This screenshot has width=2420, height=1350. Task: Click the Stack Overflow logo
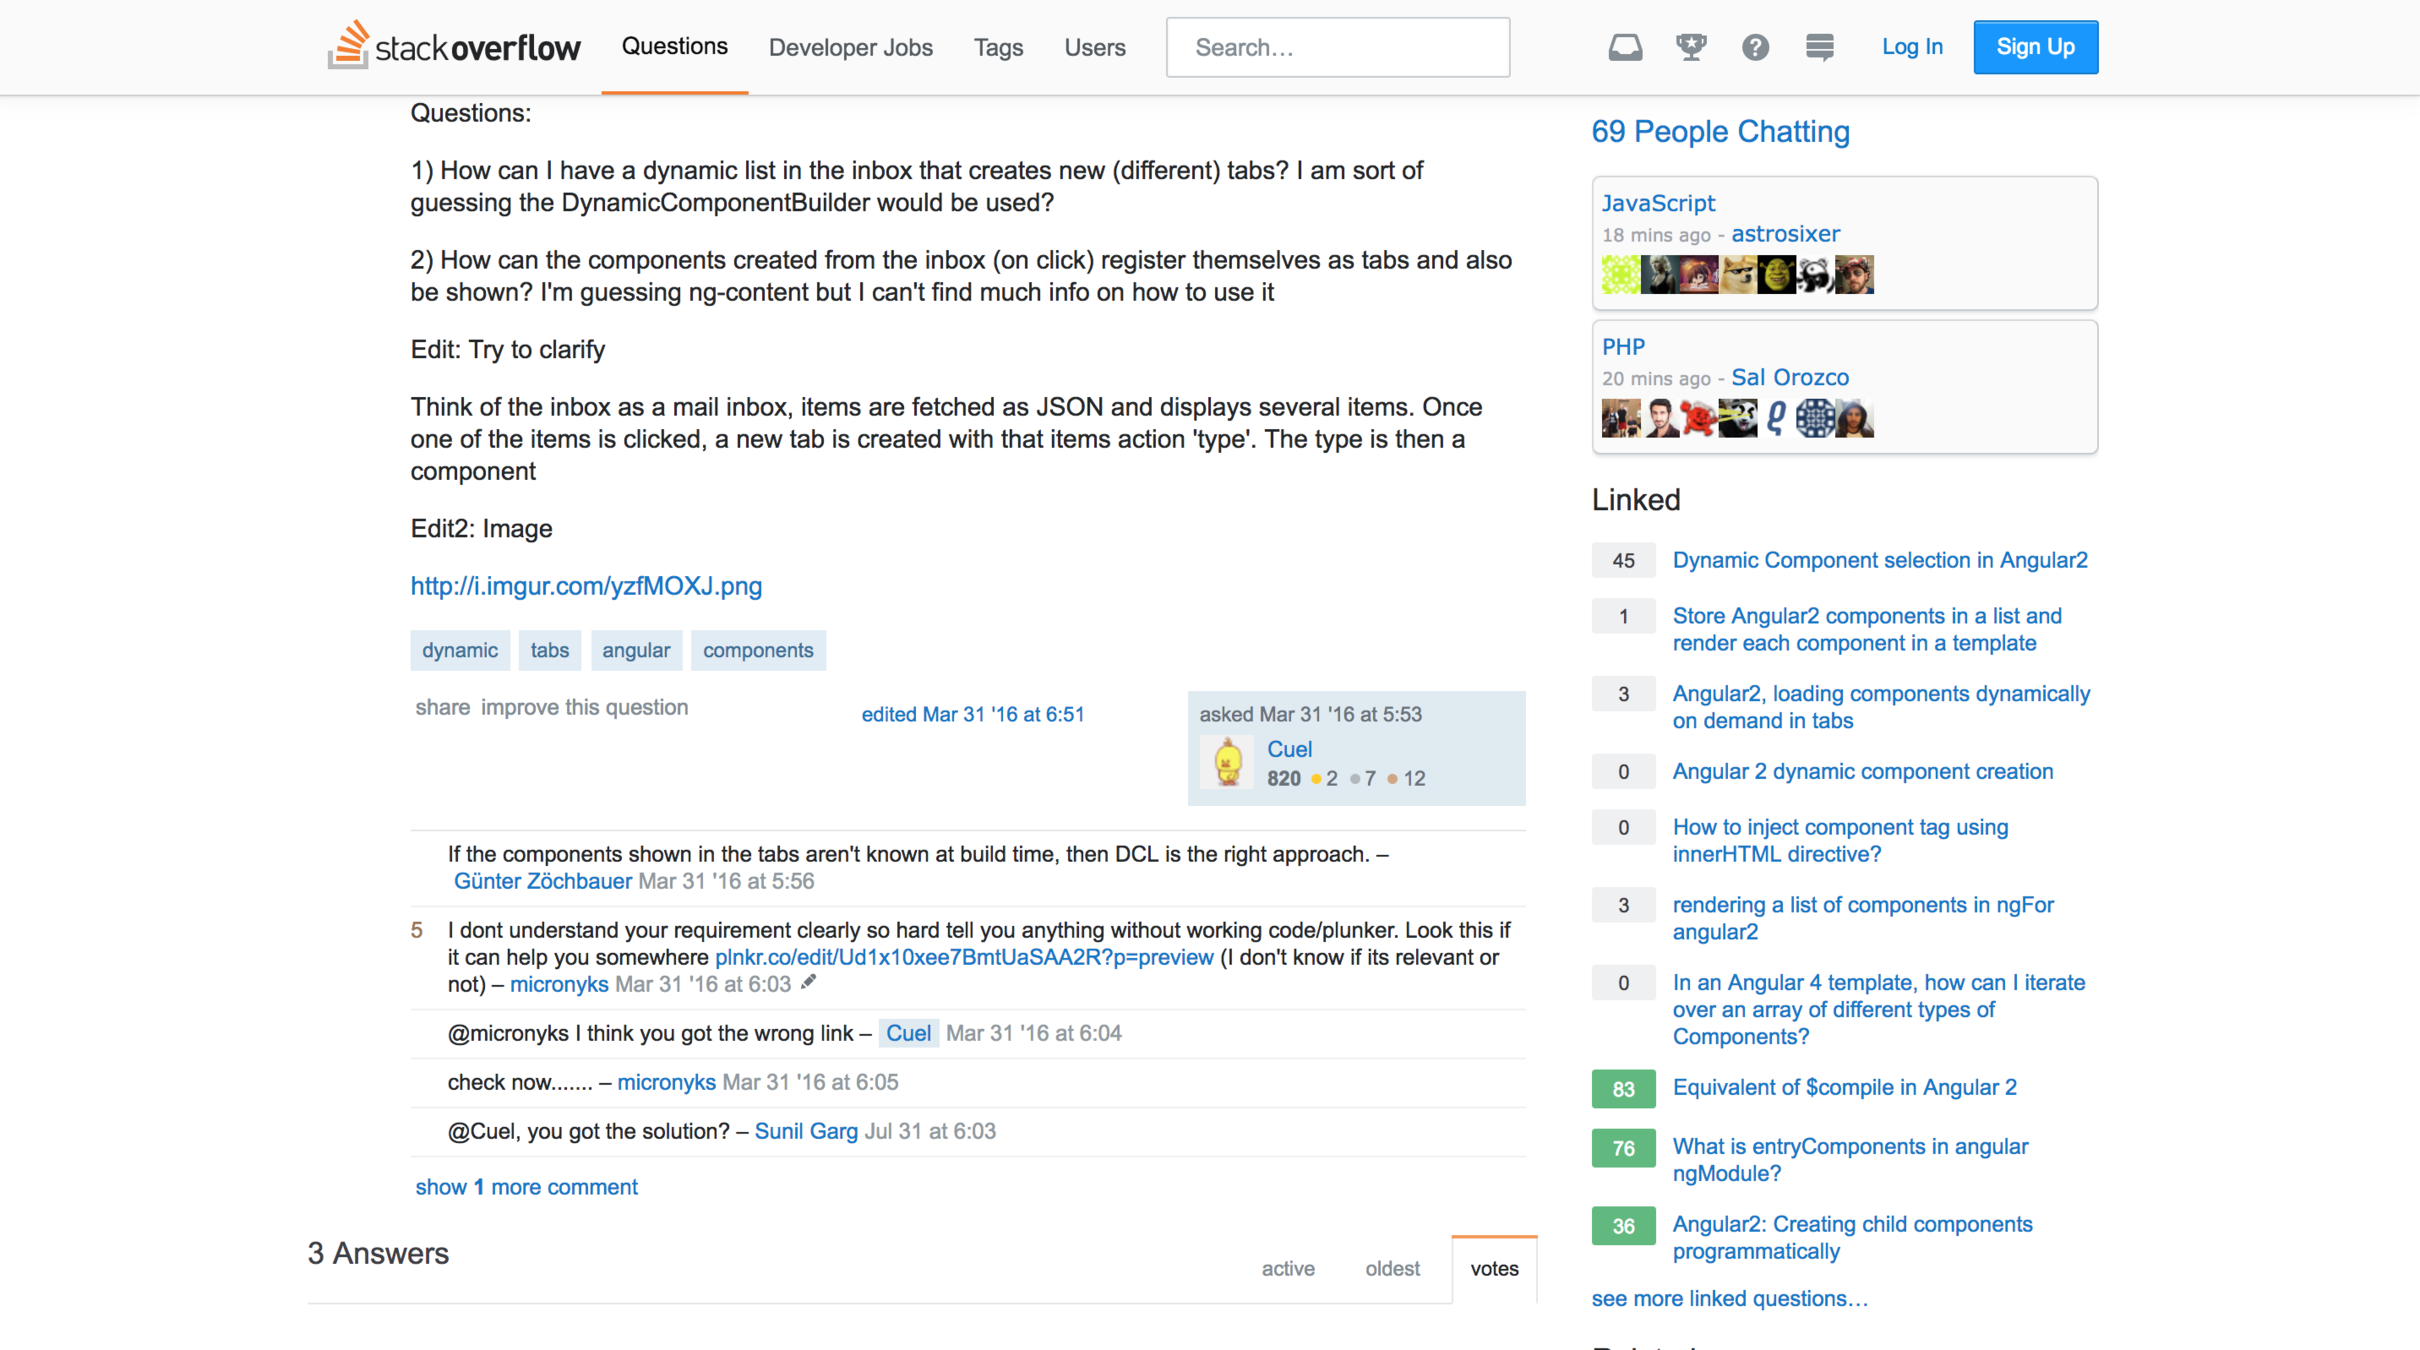point(454,46)
